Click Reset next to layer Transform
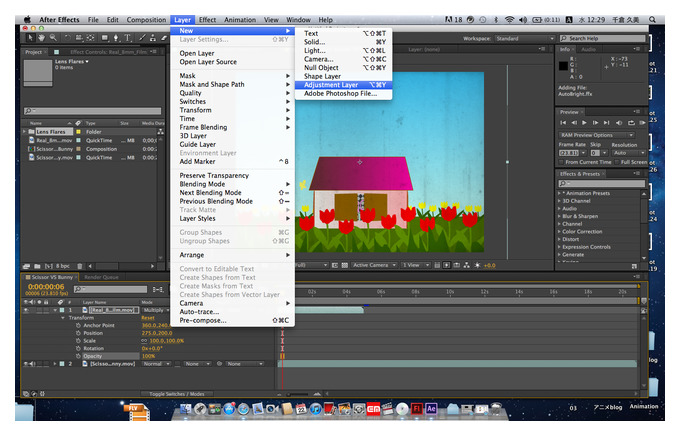Image resolution: width=680 pixels, height=436 pixels. click(x=148, y=318)
